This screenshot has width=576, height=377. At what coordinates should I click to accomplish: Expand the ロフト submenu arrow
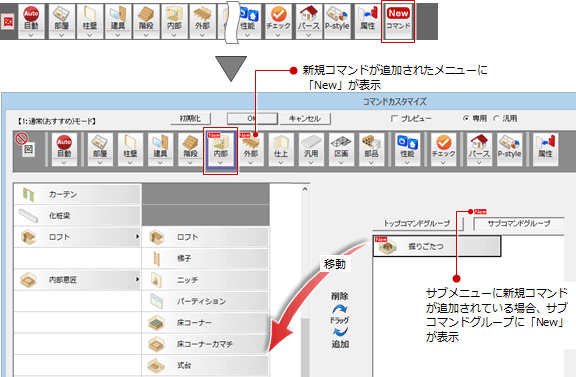click(x=137, y=237)
